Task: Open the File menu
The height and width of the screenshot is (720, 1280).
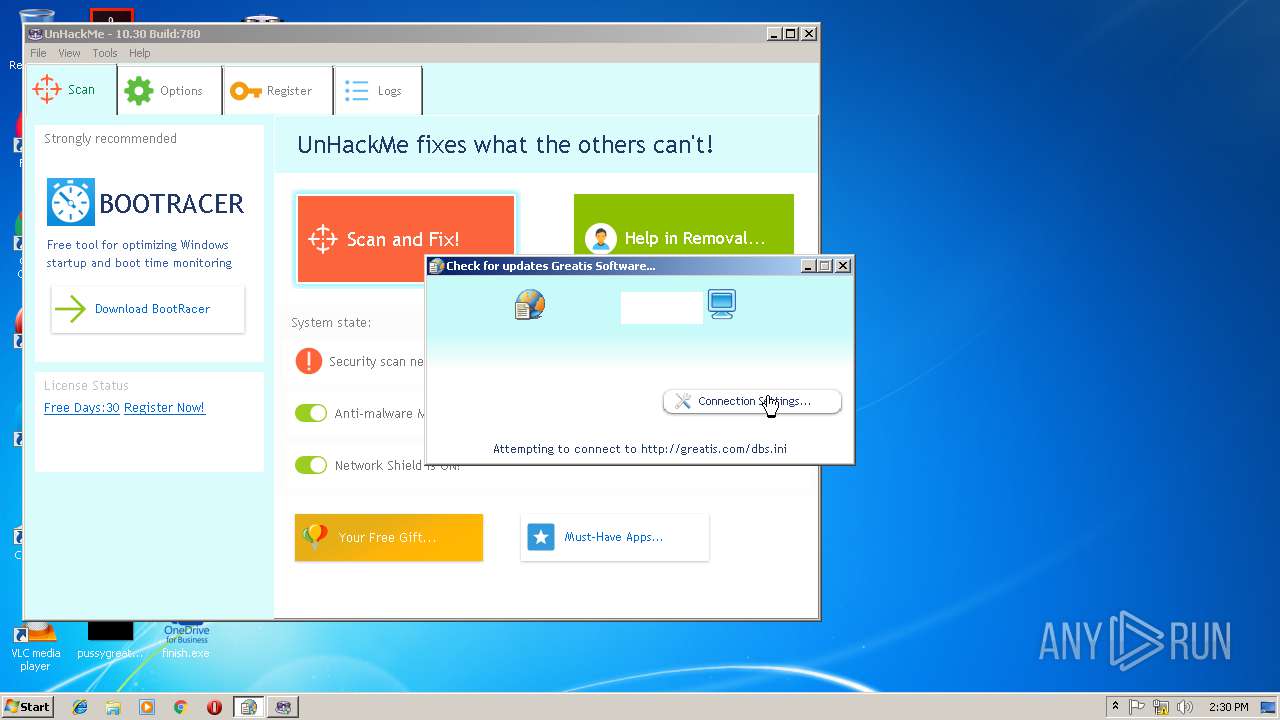Action: click(x=38, y=53)
